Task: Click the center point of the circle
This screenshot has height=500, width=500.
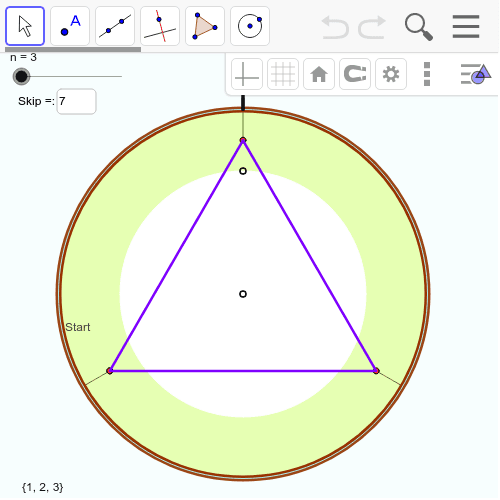Action: click(243, 294)
